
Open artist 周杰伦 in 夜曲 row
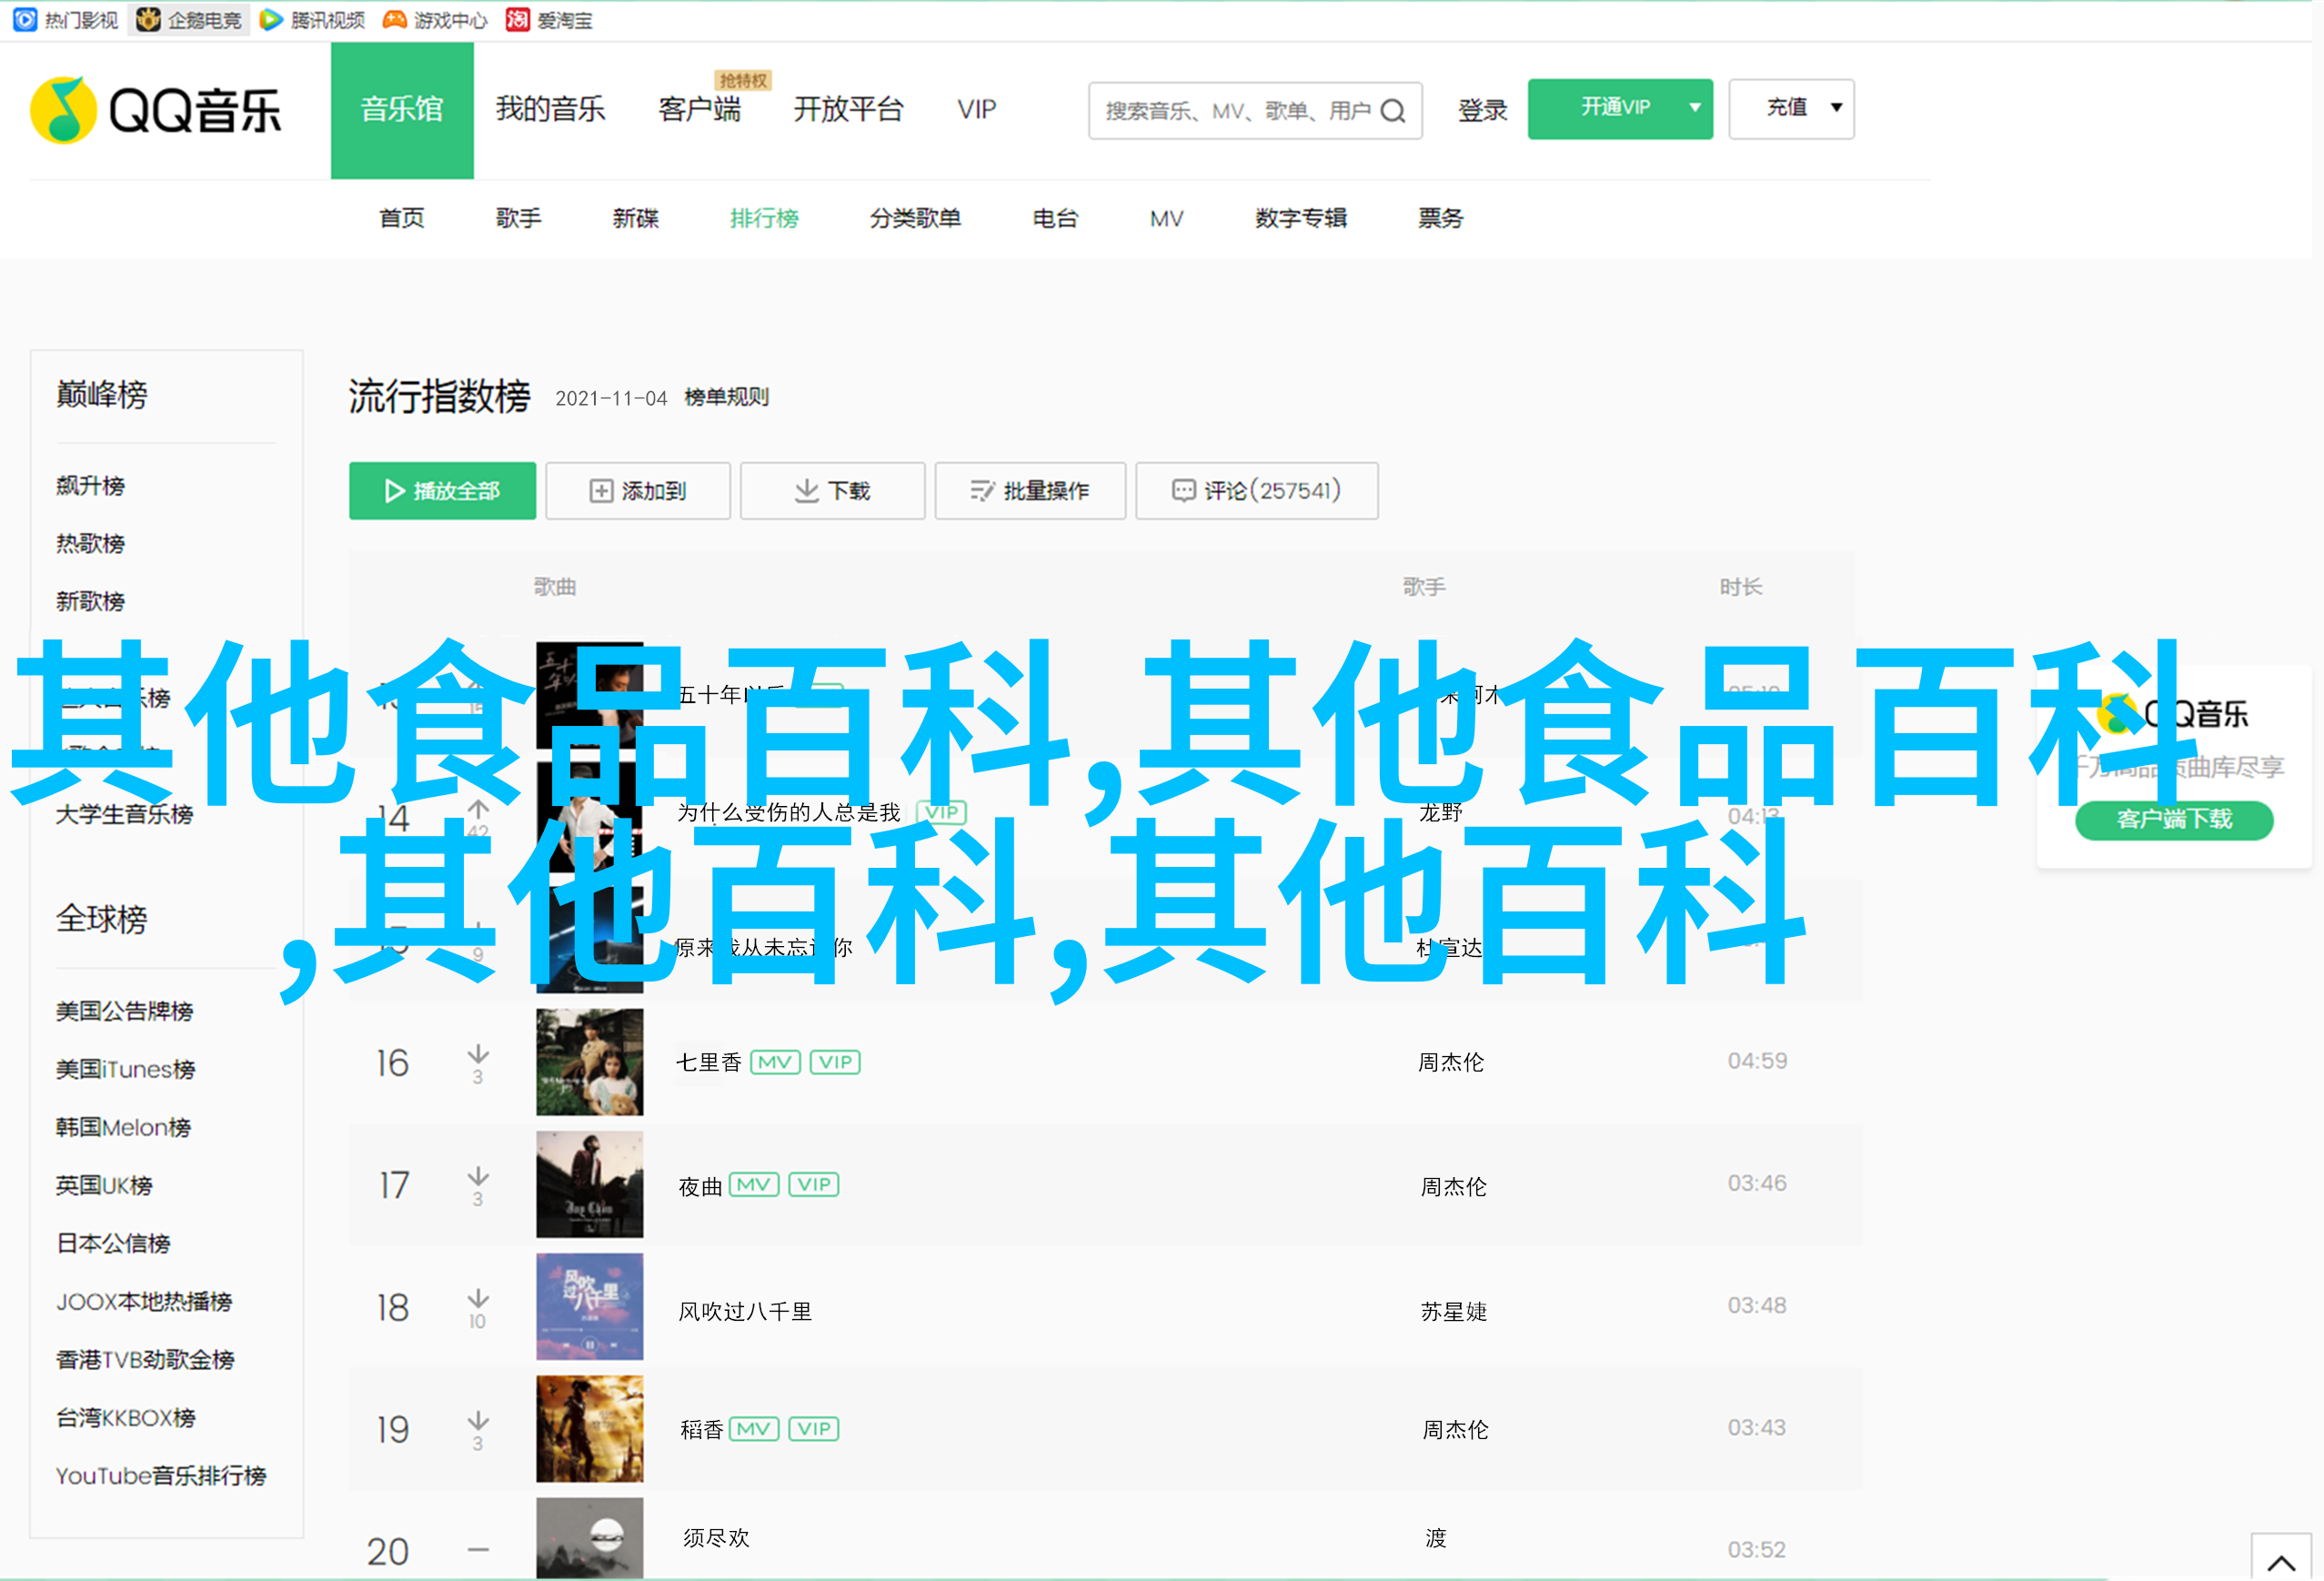click(1454, 1187)
